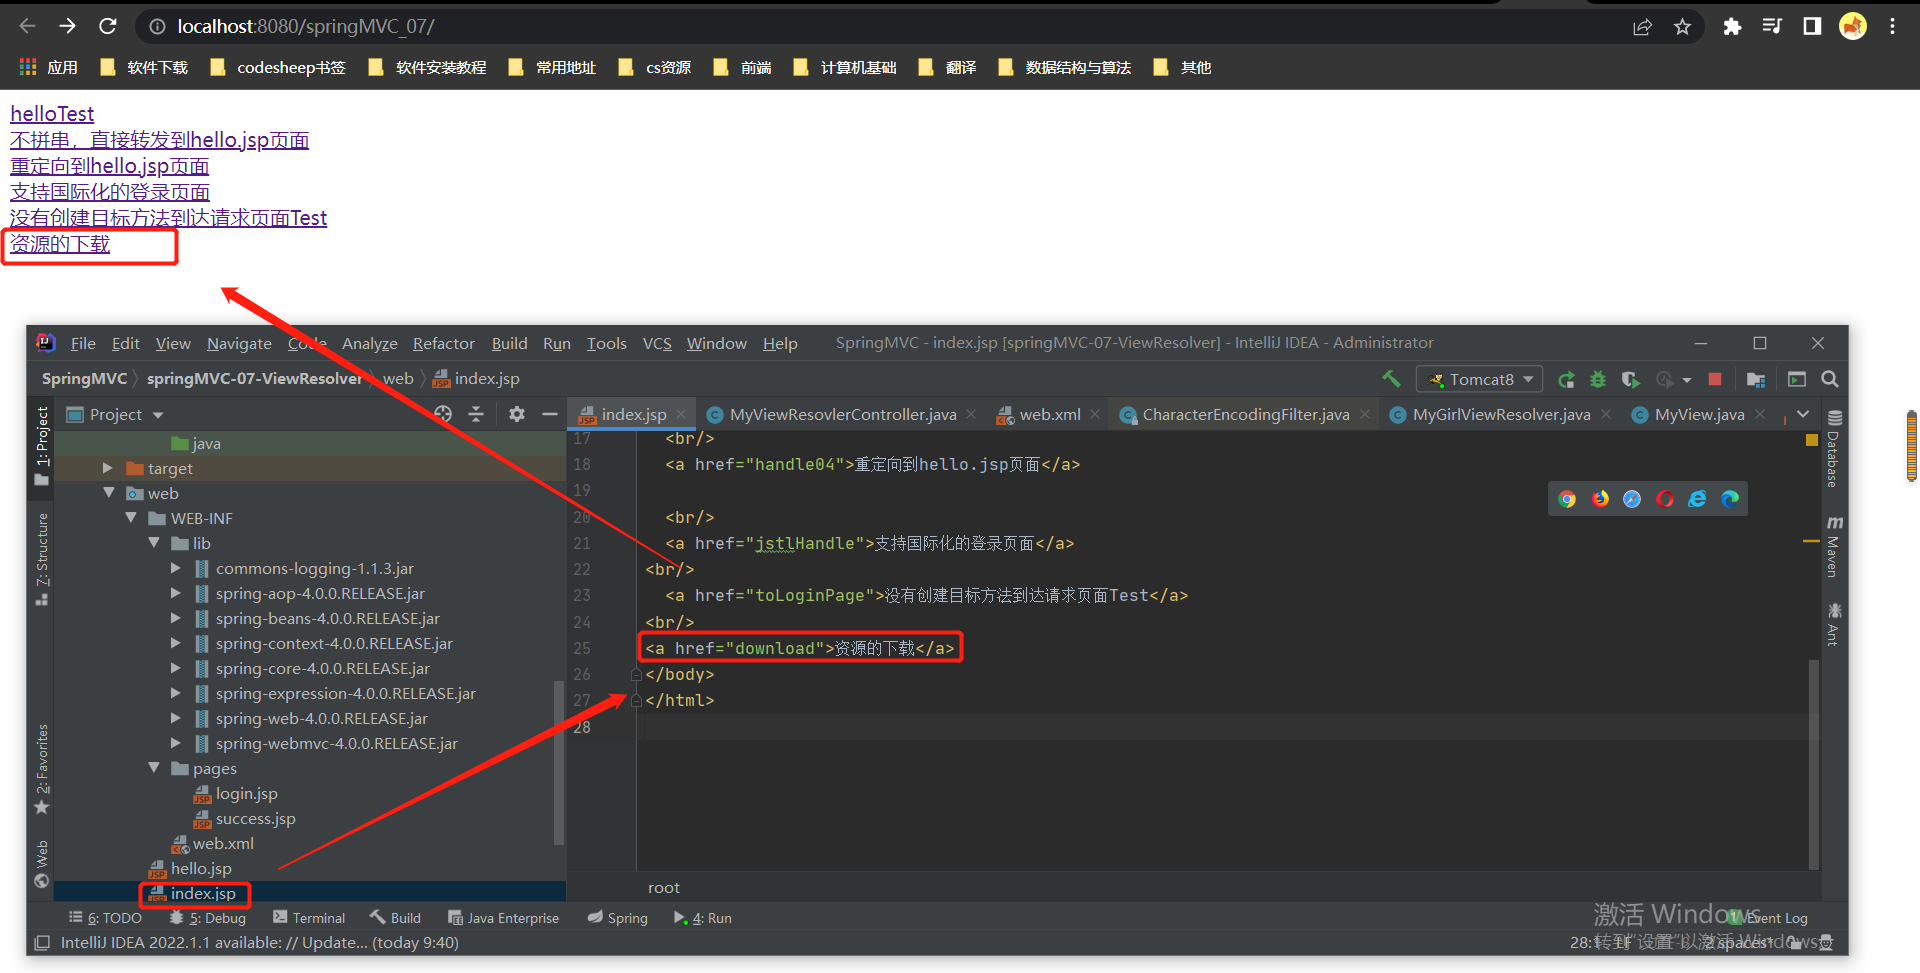Open the Chrome extensions puzzle icon

[x=1732, y=27]
